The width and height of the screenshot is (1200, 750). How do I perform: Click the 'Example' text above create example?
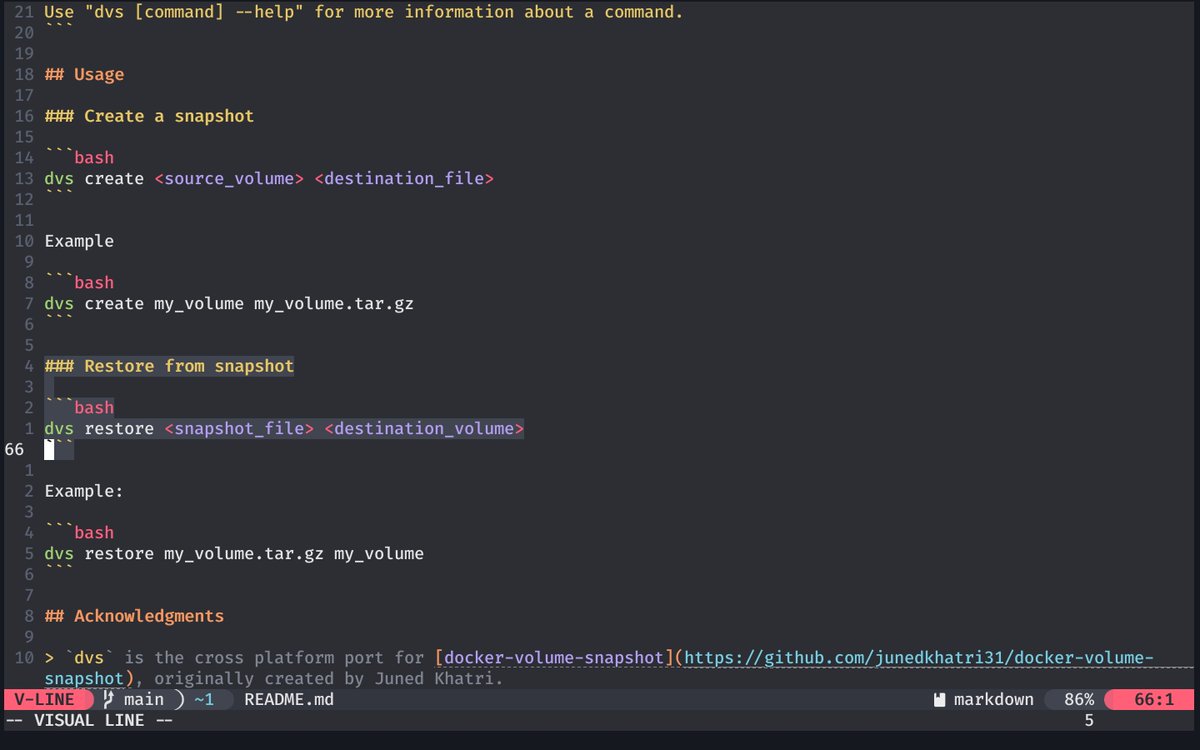(79, 241)
